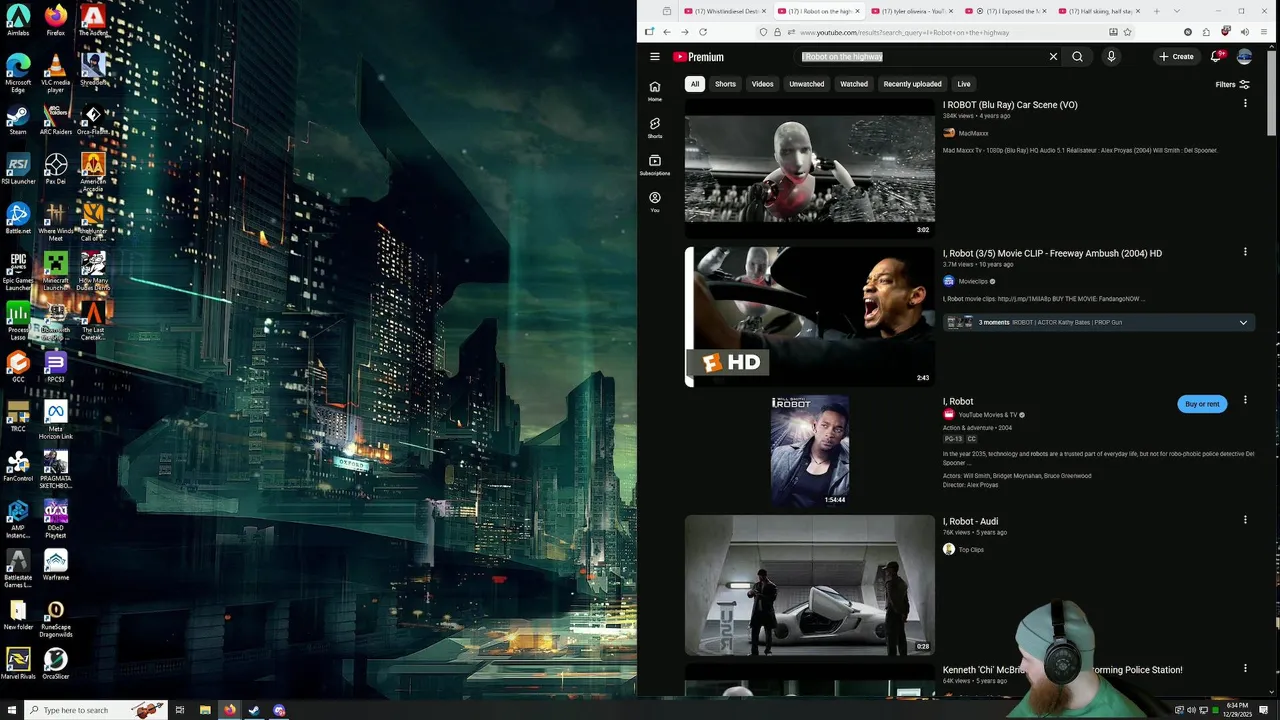The image size is (1280, 720).
Task: Select the Shorts filter chip
Action: [x=725, y=84]
